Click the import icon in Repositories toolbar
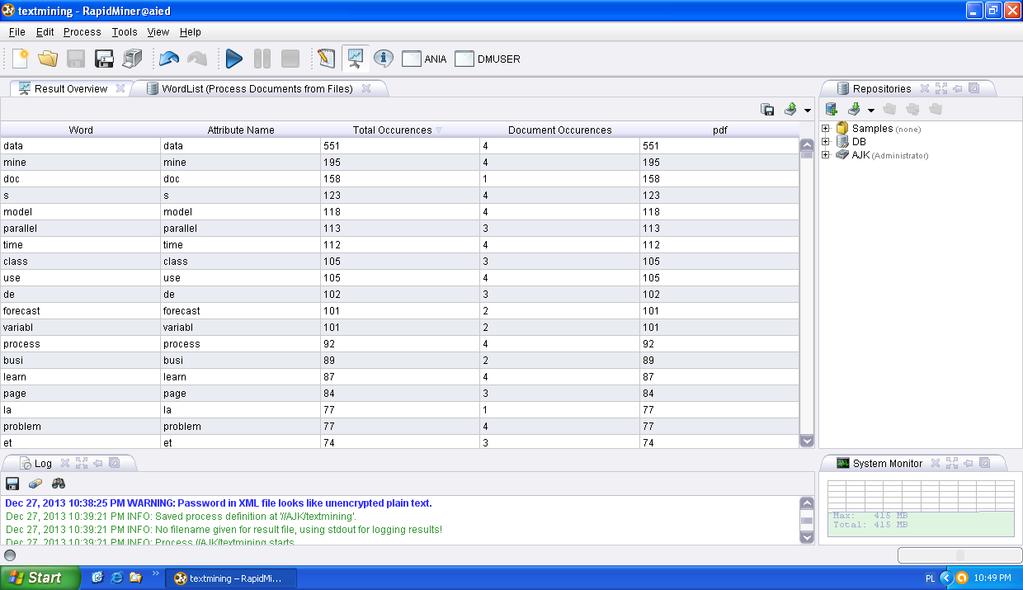 tap(854, 109)
